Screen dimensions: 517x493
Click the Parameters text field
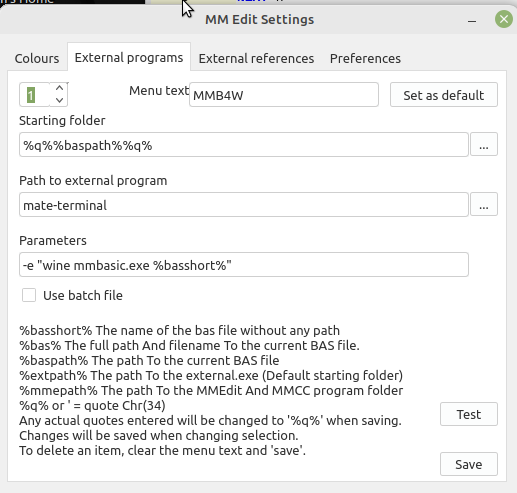point(244,265)
